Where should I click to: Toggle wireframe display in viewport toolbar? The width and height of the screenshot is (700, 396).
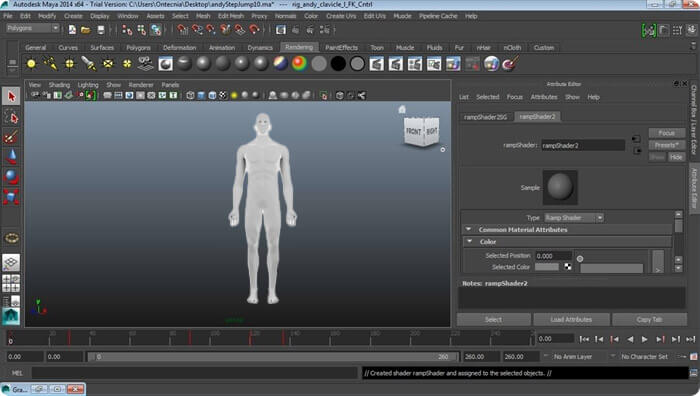pyautogui.click(x=190, y=96)
